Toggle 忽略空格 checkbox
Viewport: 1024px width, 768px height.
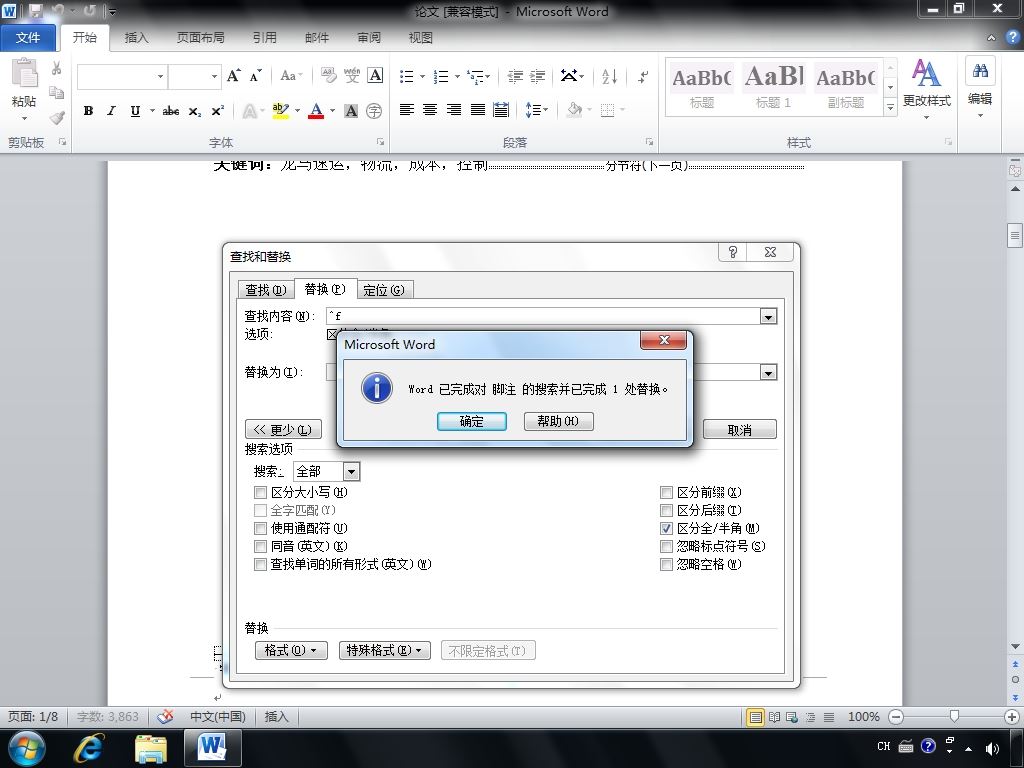[x=666, y=564]
